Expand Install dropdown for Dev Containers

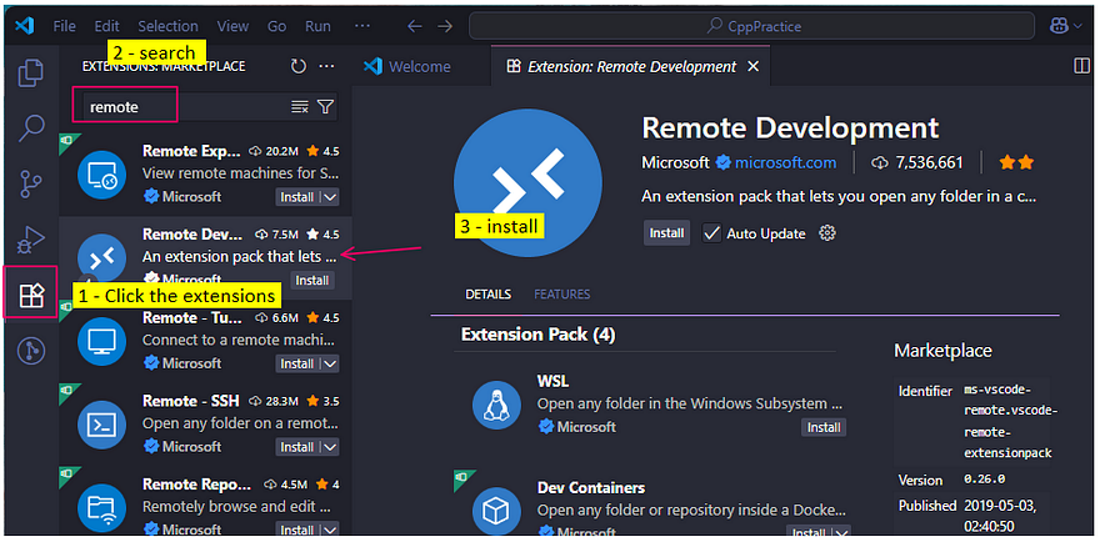click(x=841, y=533)
